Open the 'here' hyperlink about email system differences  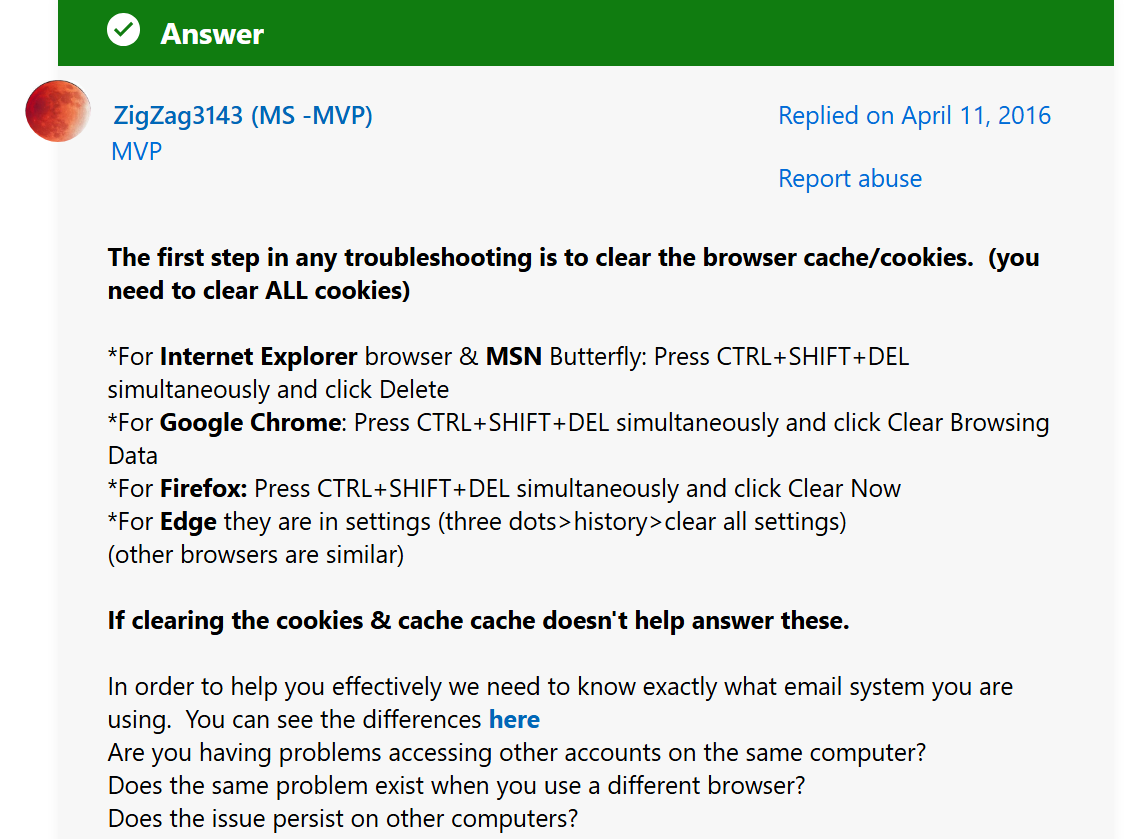pos(514,719)
